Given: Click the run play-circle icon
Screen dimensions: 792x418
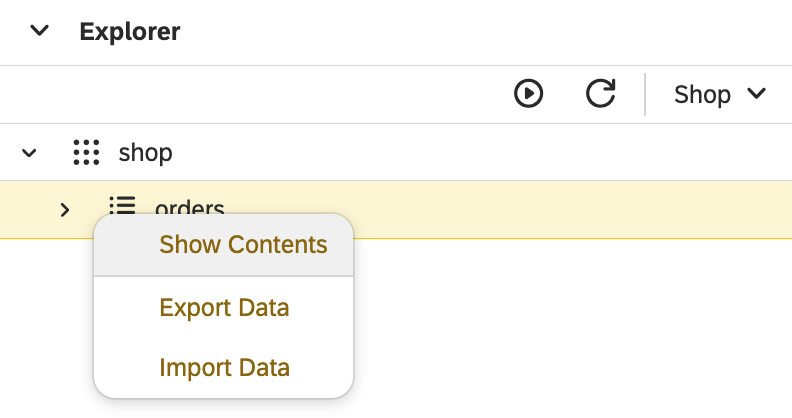Looking at the screenshot, I should click(x=528, y=94).
